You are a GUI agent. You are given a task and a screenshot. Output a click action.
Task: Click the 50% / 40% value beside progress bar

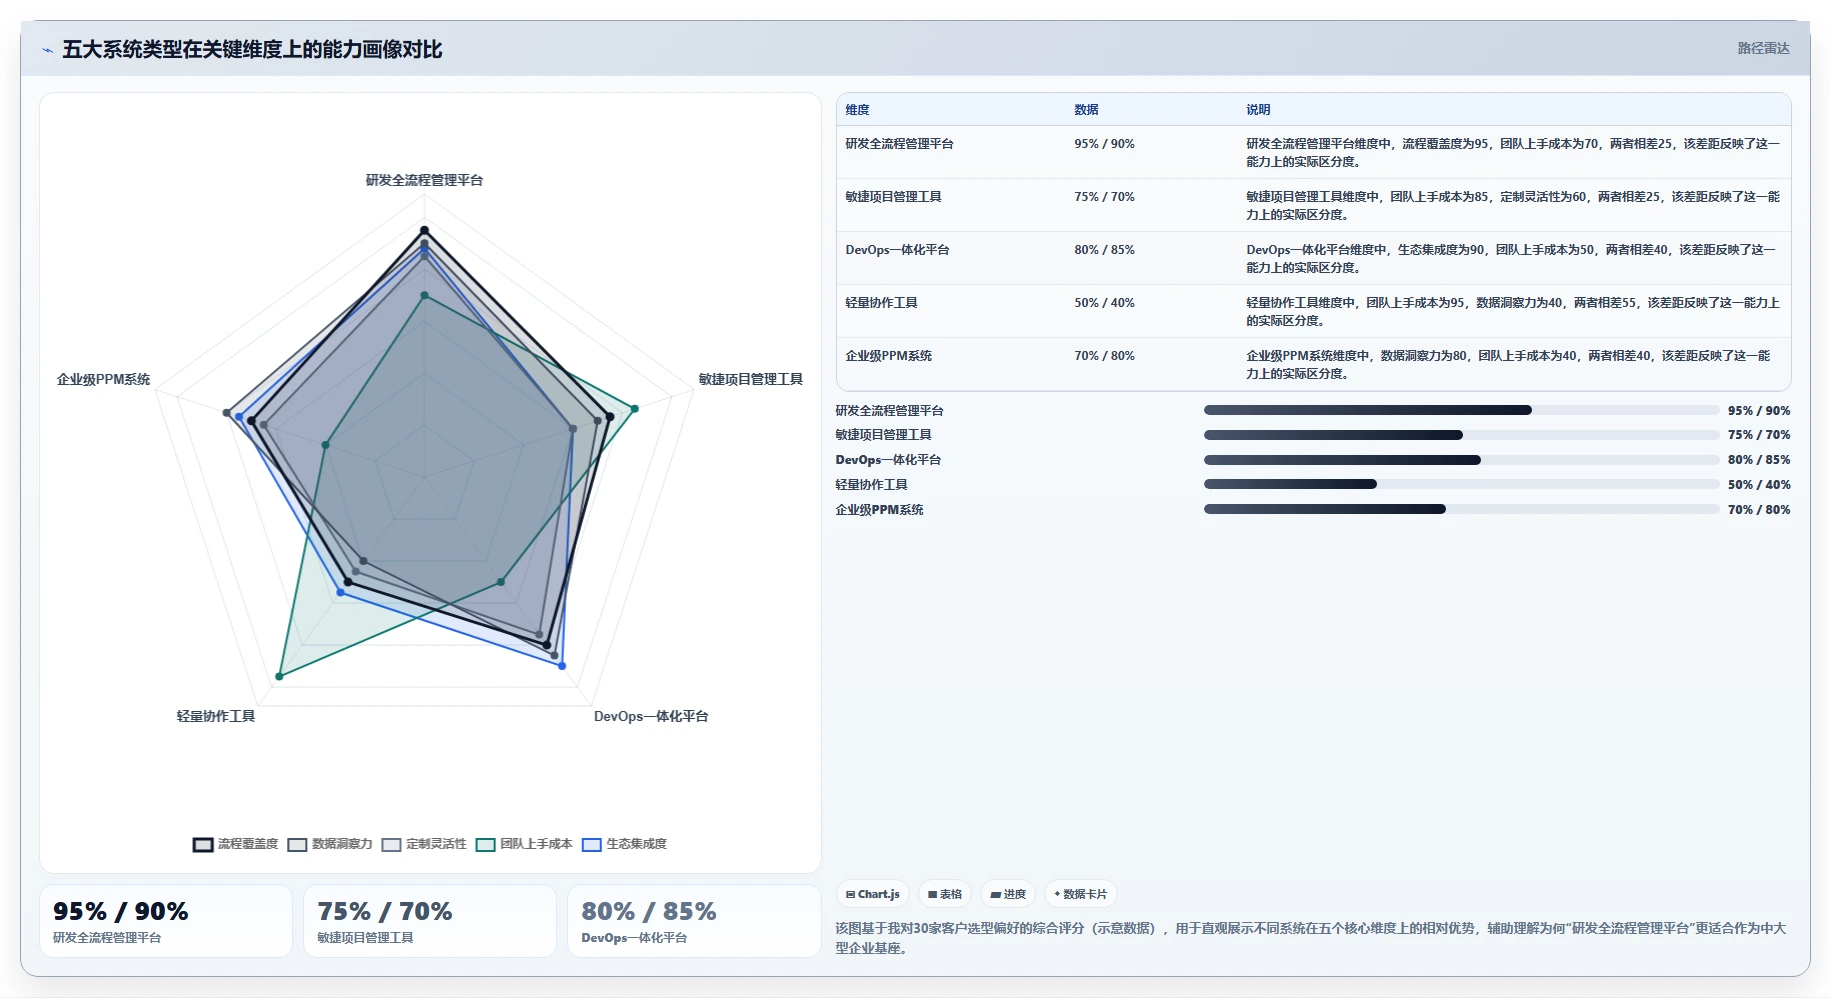coord(1759,485)
